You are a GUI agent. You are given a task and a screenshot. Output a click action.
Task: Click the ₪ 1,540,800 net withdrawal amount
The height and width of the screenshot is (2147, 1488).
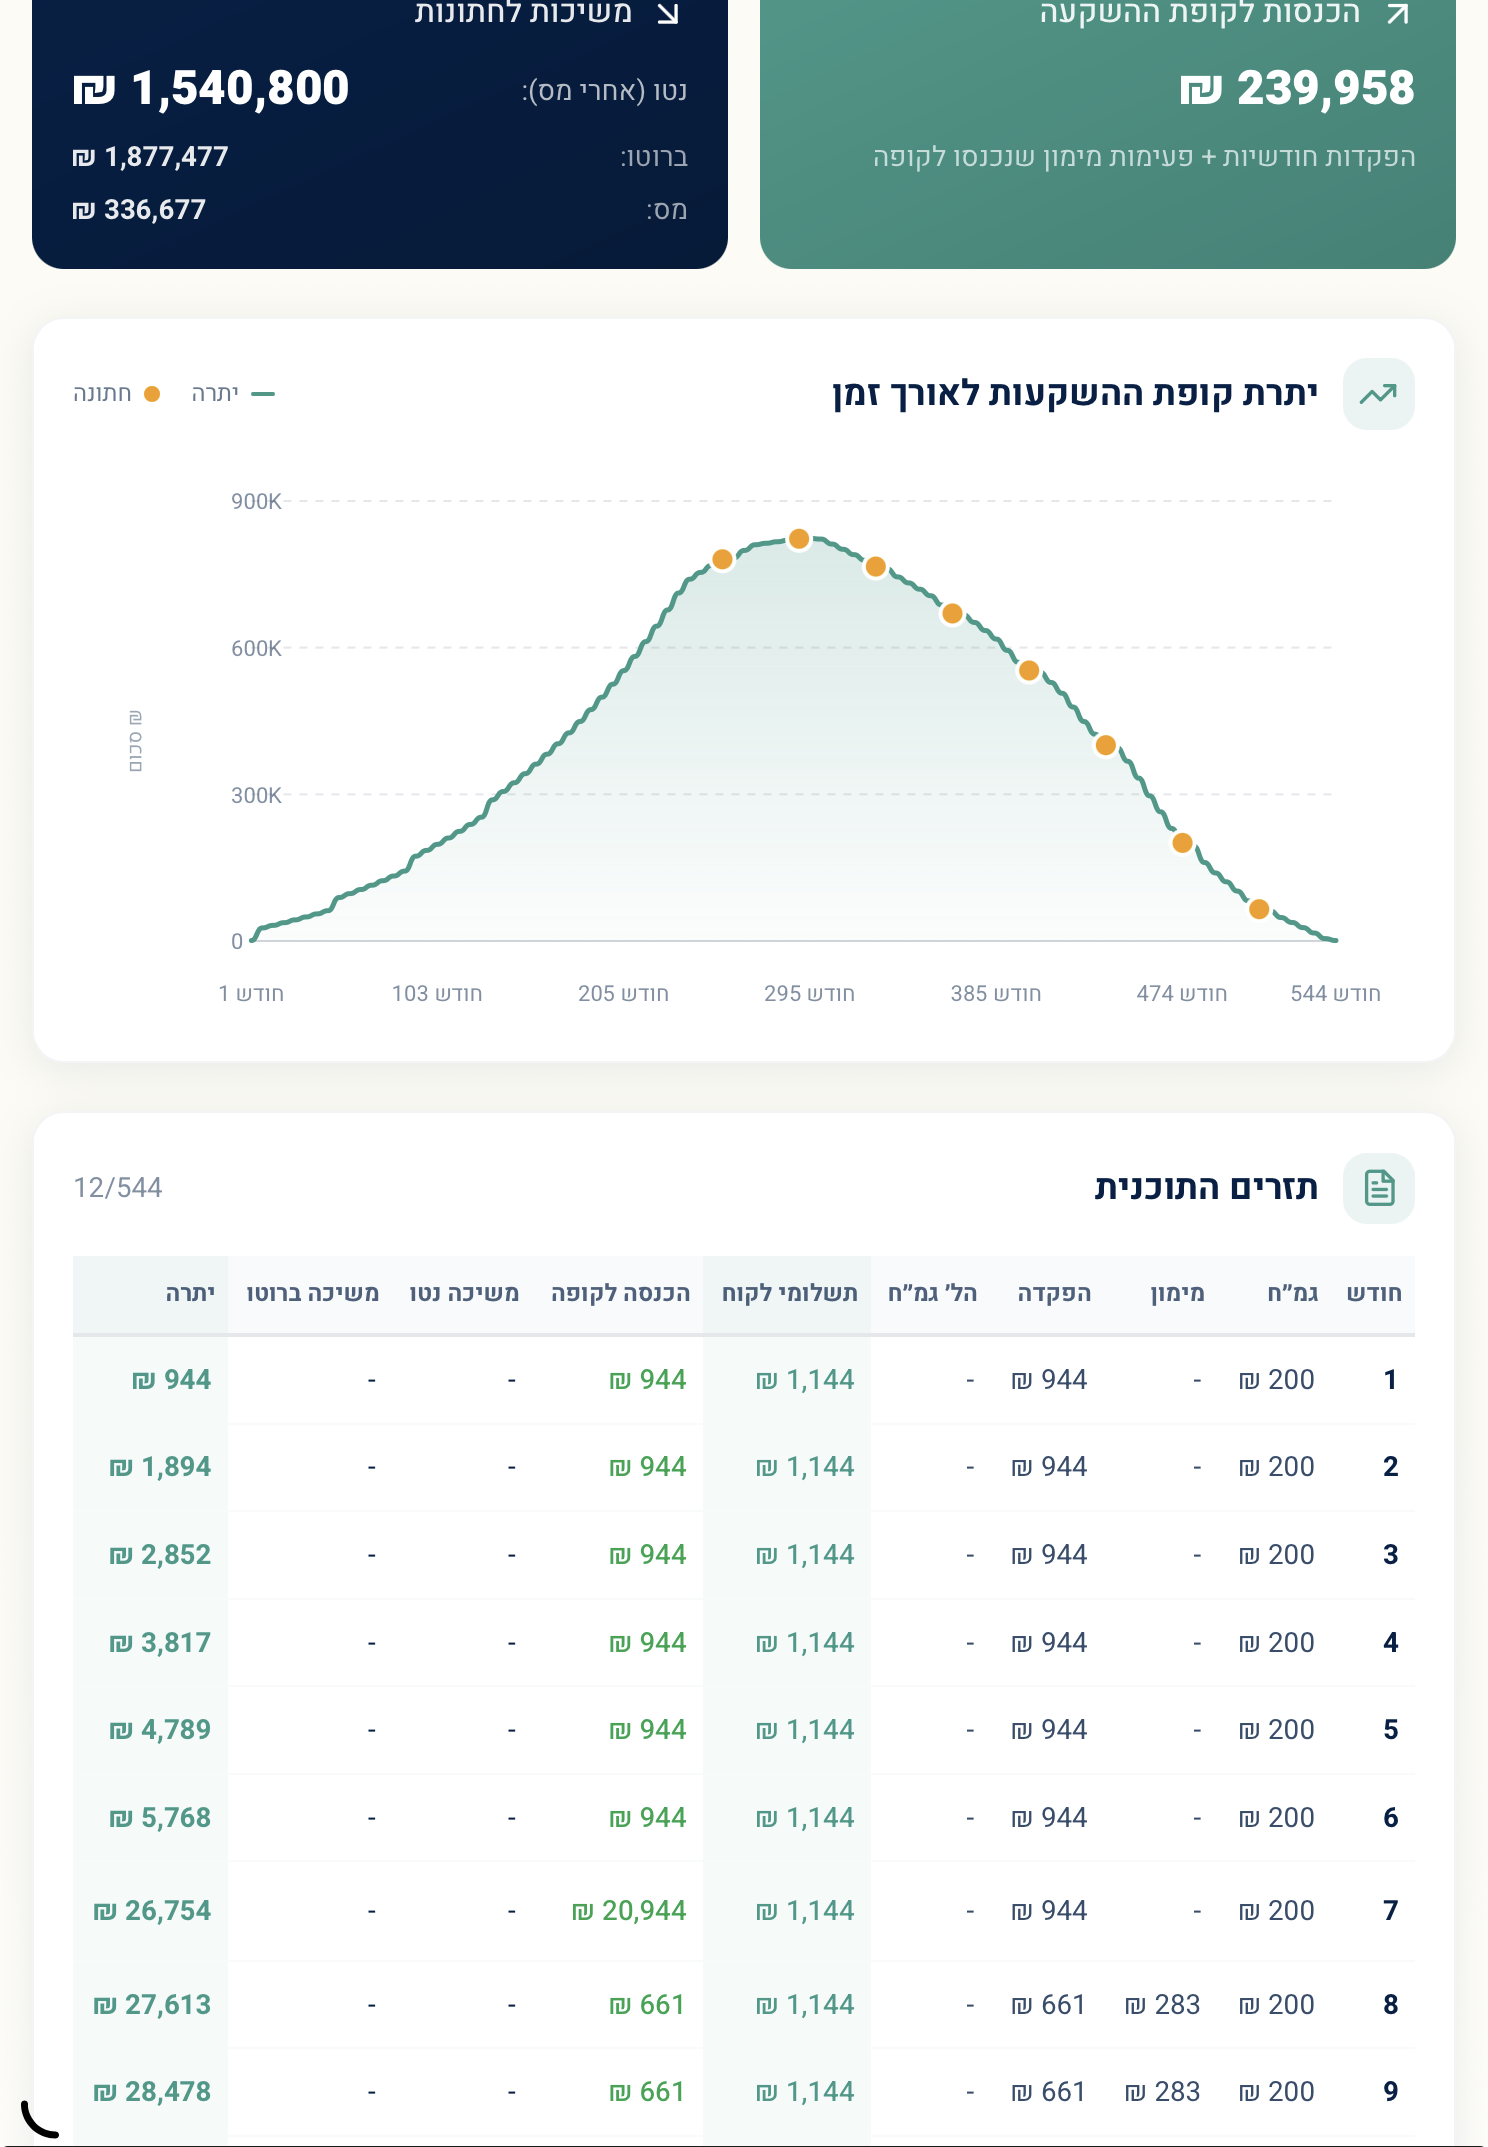(211, 88)
